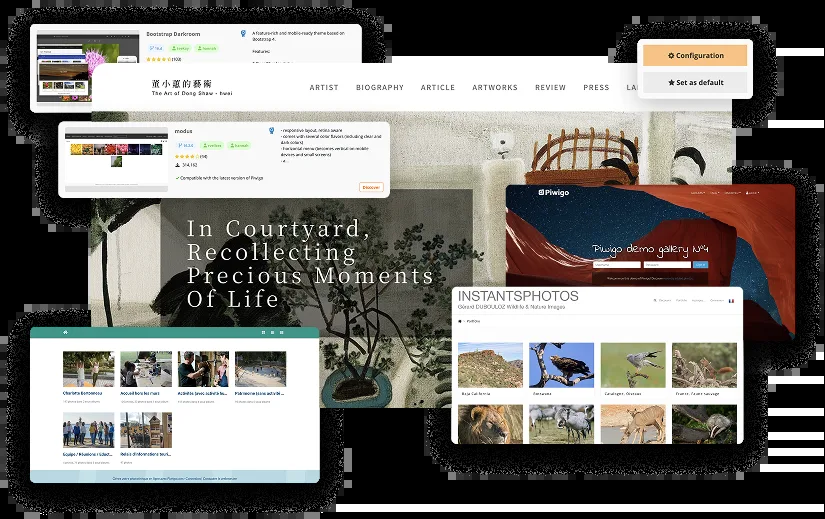This screenshot has height=519, width=825.
Task: Click the star rating on modus card
Action: [x=187, y=156]
